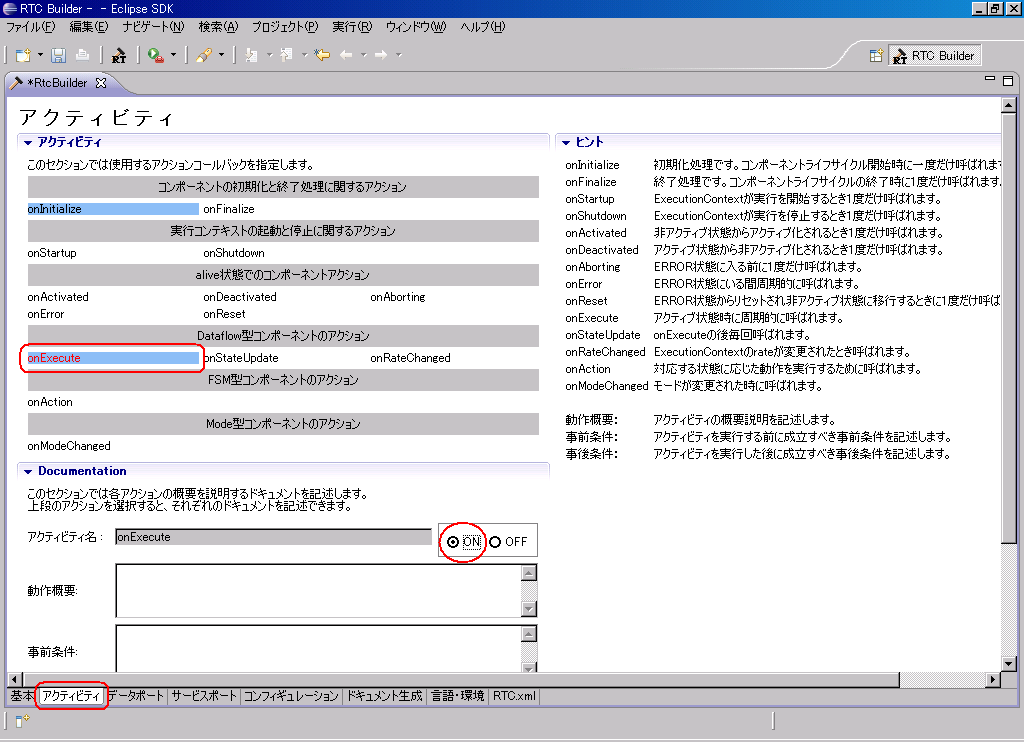Screen dimensions: 1024x742
Task: Open RTC Builder editor hammer icon
Action: point(119,56)
